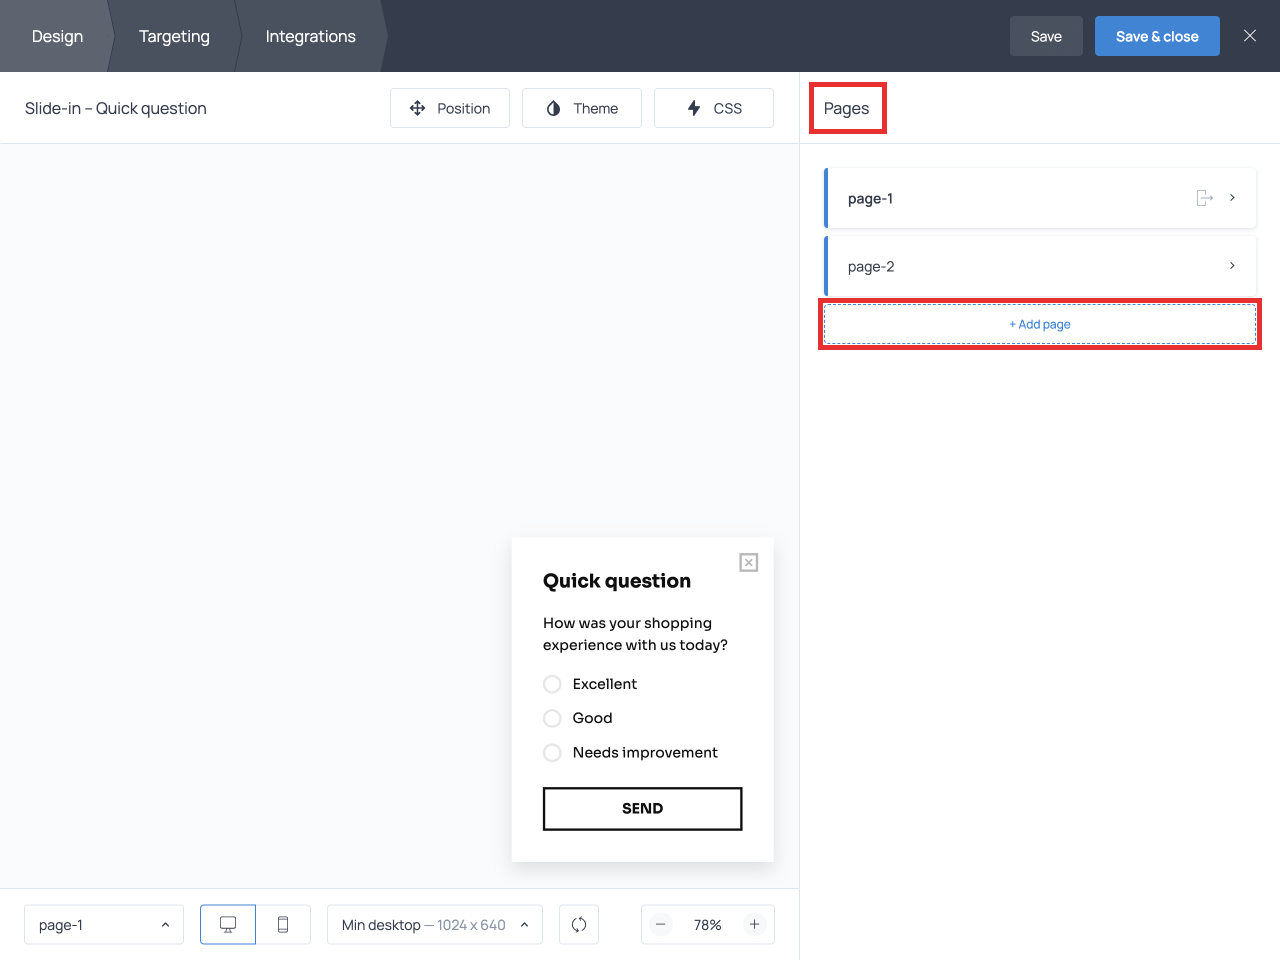Open page-2 in the Pages list

(1040, 266)
